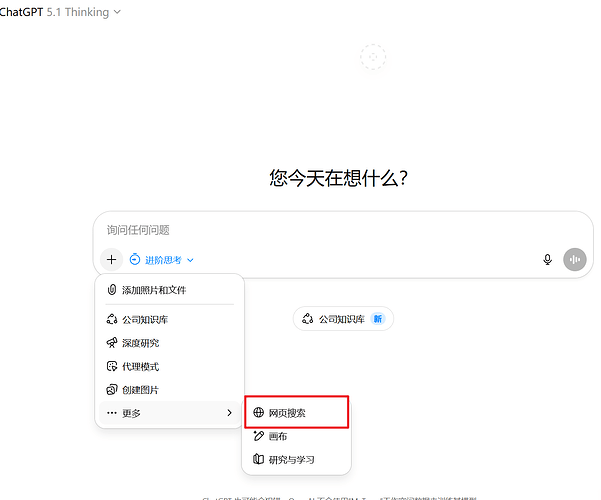Click the three-dots icon beside 更多

[112, 413]
